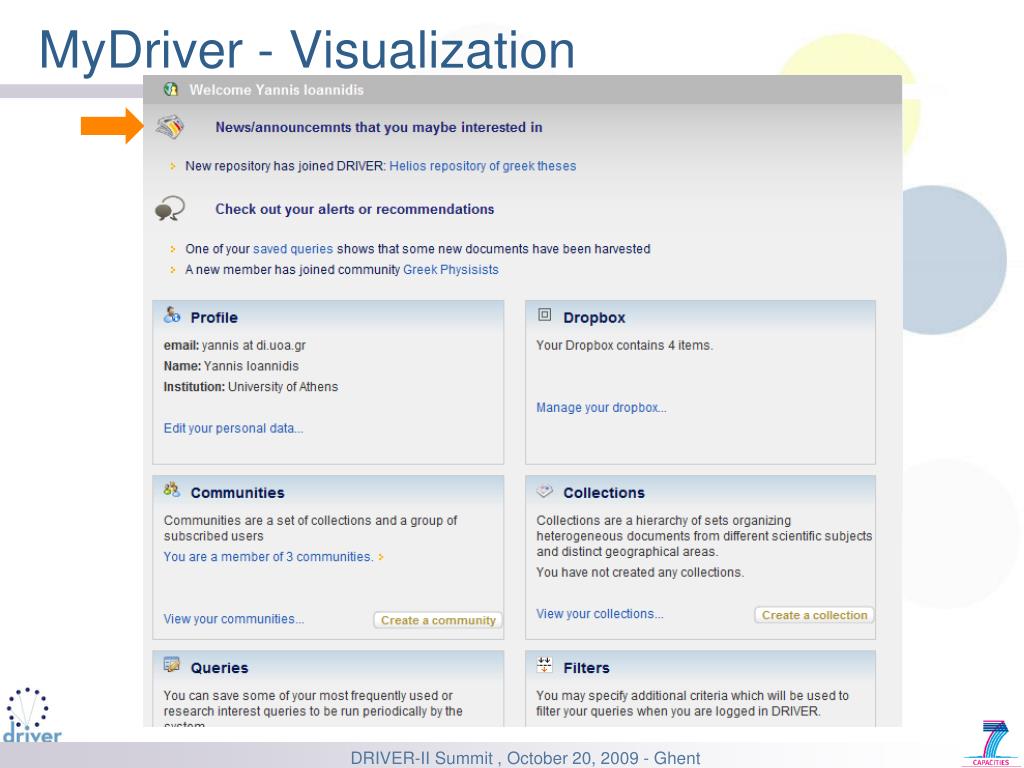Click the bullet arrow before New repository news item
Viewport: 1024px width, 768px height.
pos(172,167)
